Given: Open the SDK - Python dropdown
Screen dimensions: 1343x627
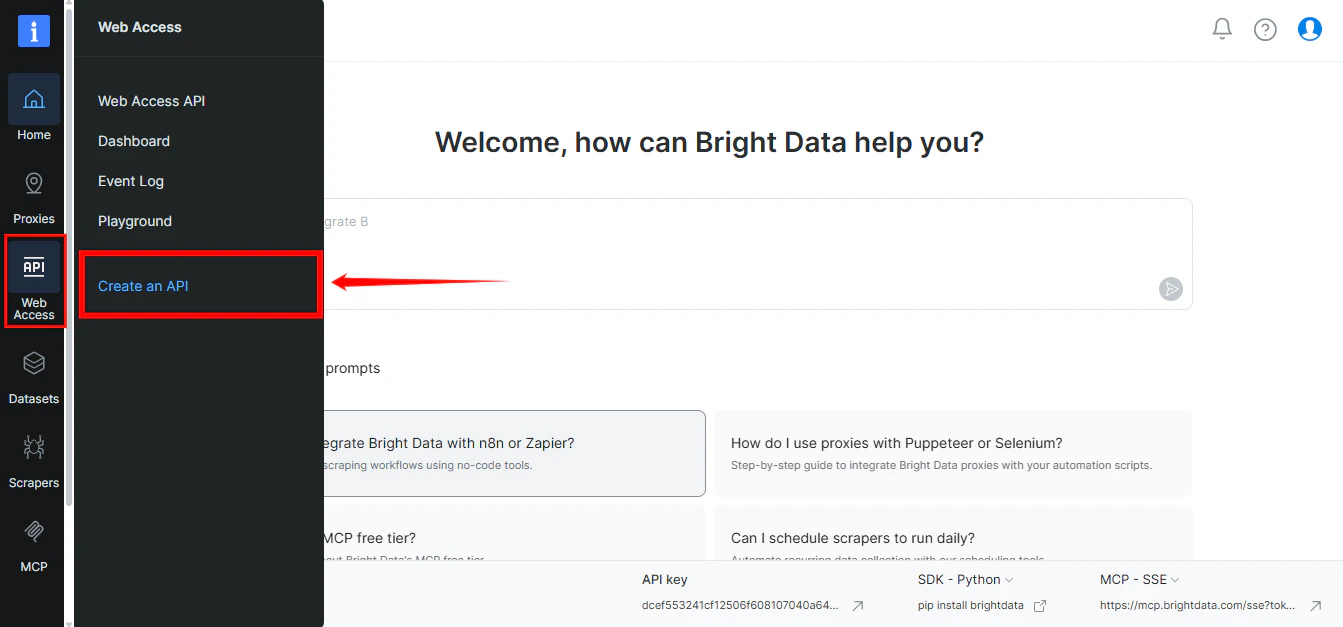Looking at the screenshot, I should [965, 579].
